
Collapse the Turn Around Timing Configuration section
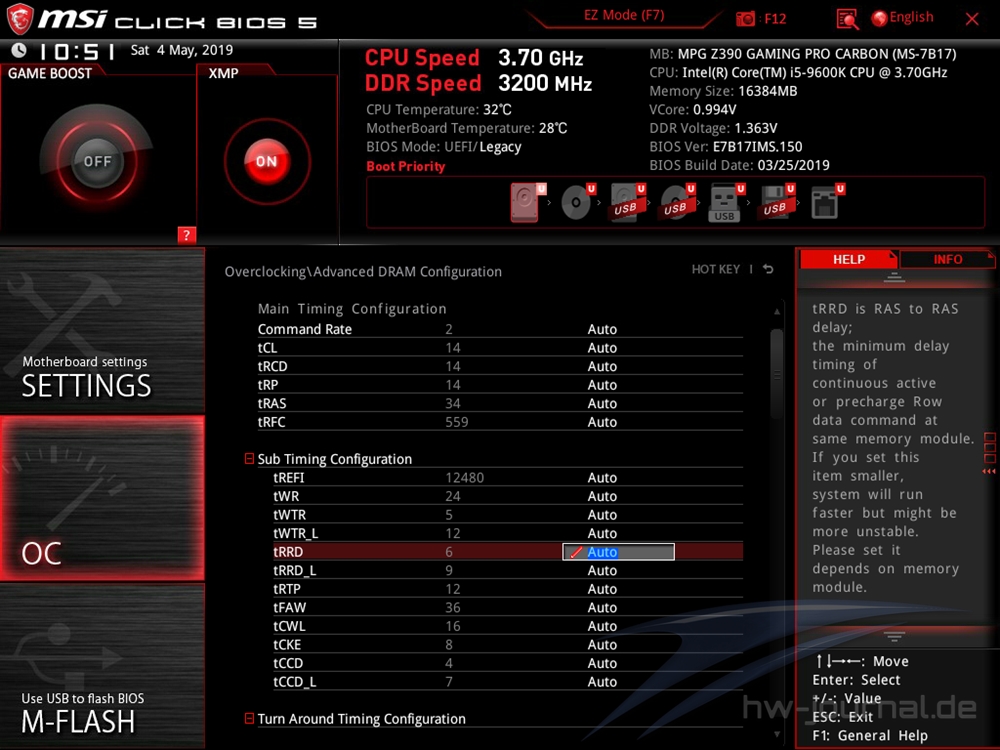(249, 718)
